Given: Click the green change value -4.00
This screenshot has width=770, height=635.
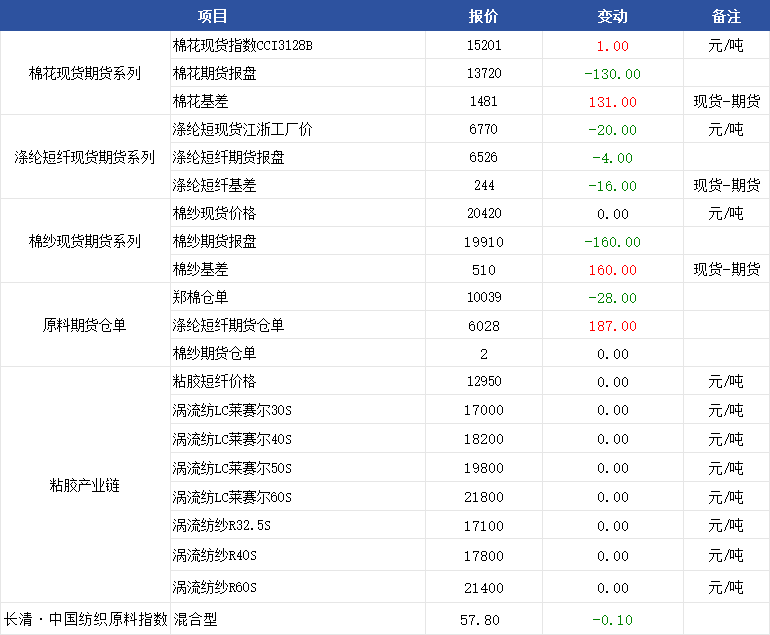Looking at the screenshot, I should click(612, 158).
